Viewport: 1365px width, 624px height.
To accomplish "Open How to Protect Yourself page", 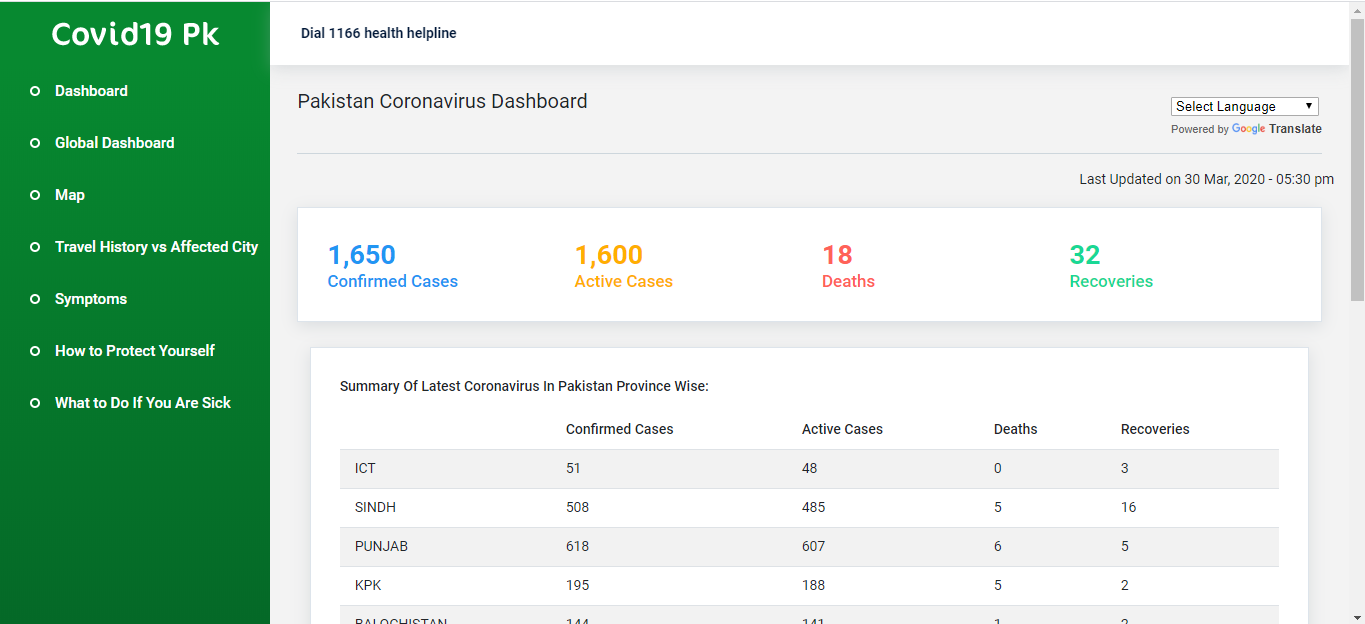I will coord(135,351).
